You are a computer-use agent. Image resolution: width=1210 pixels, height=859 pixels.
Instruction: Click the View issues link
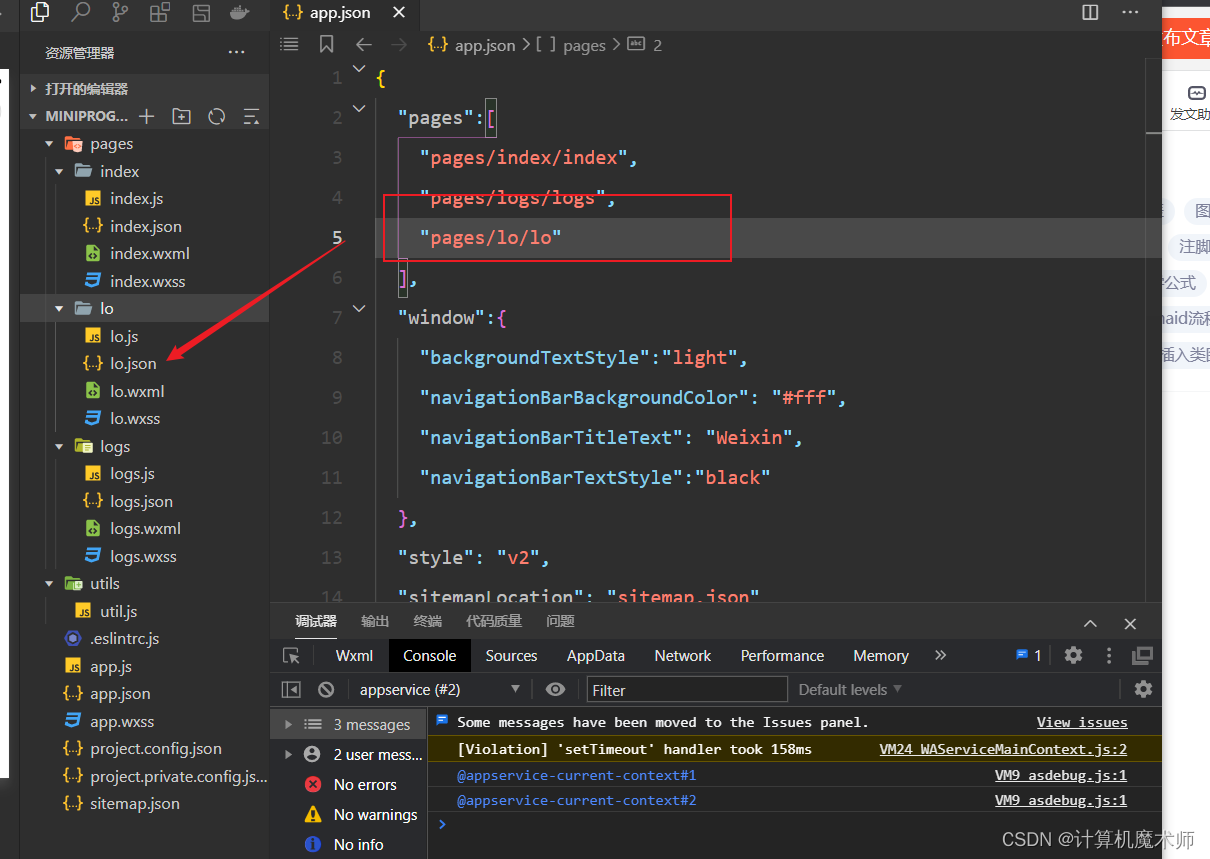coord(1082,722)
